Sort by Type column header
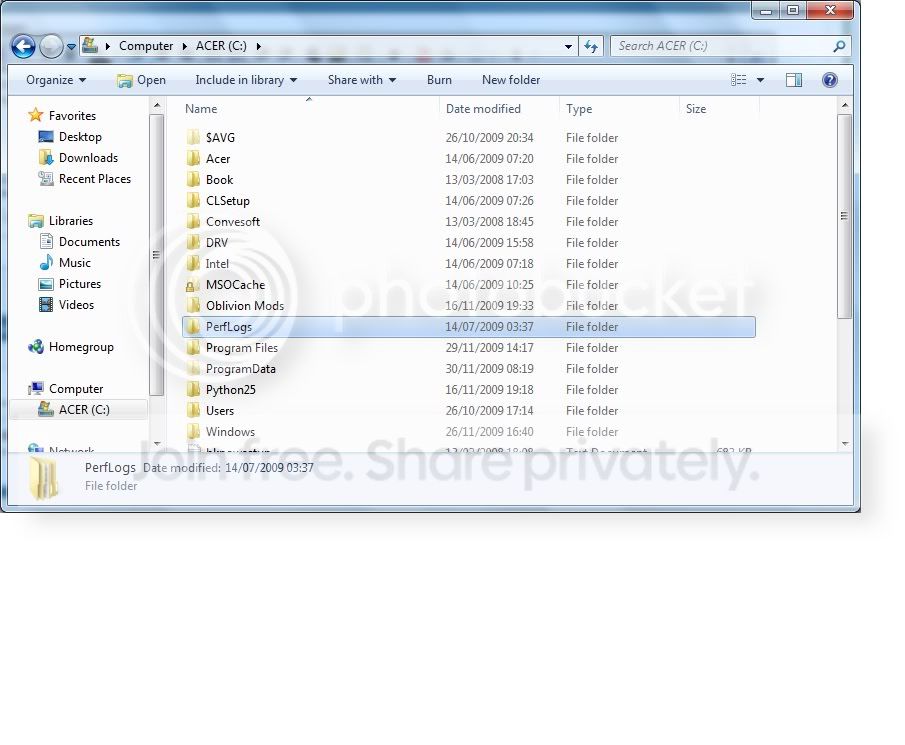905x745 pixels. coord(579,109)
